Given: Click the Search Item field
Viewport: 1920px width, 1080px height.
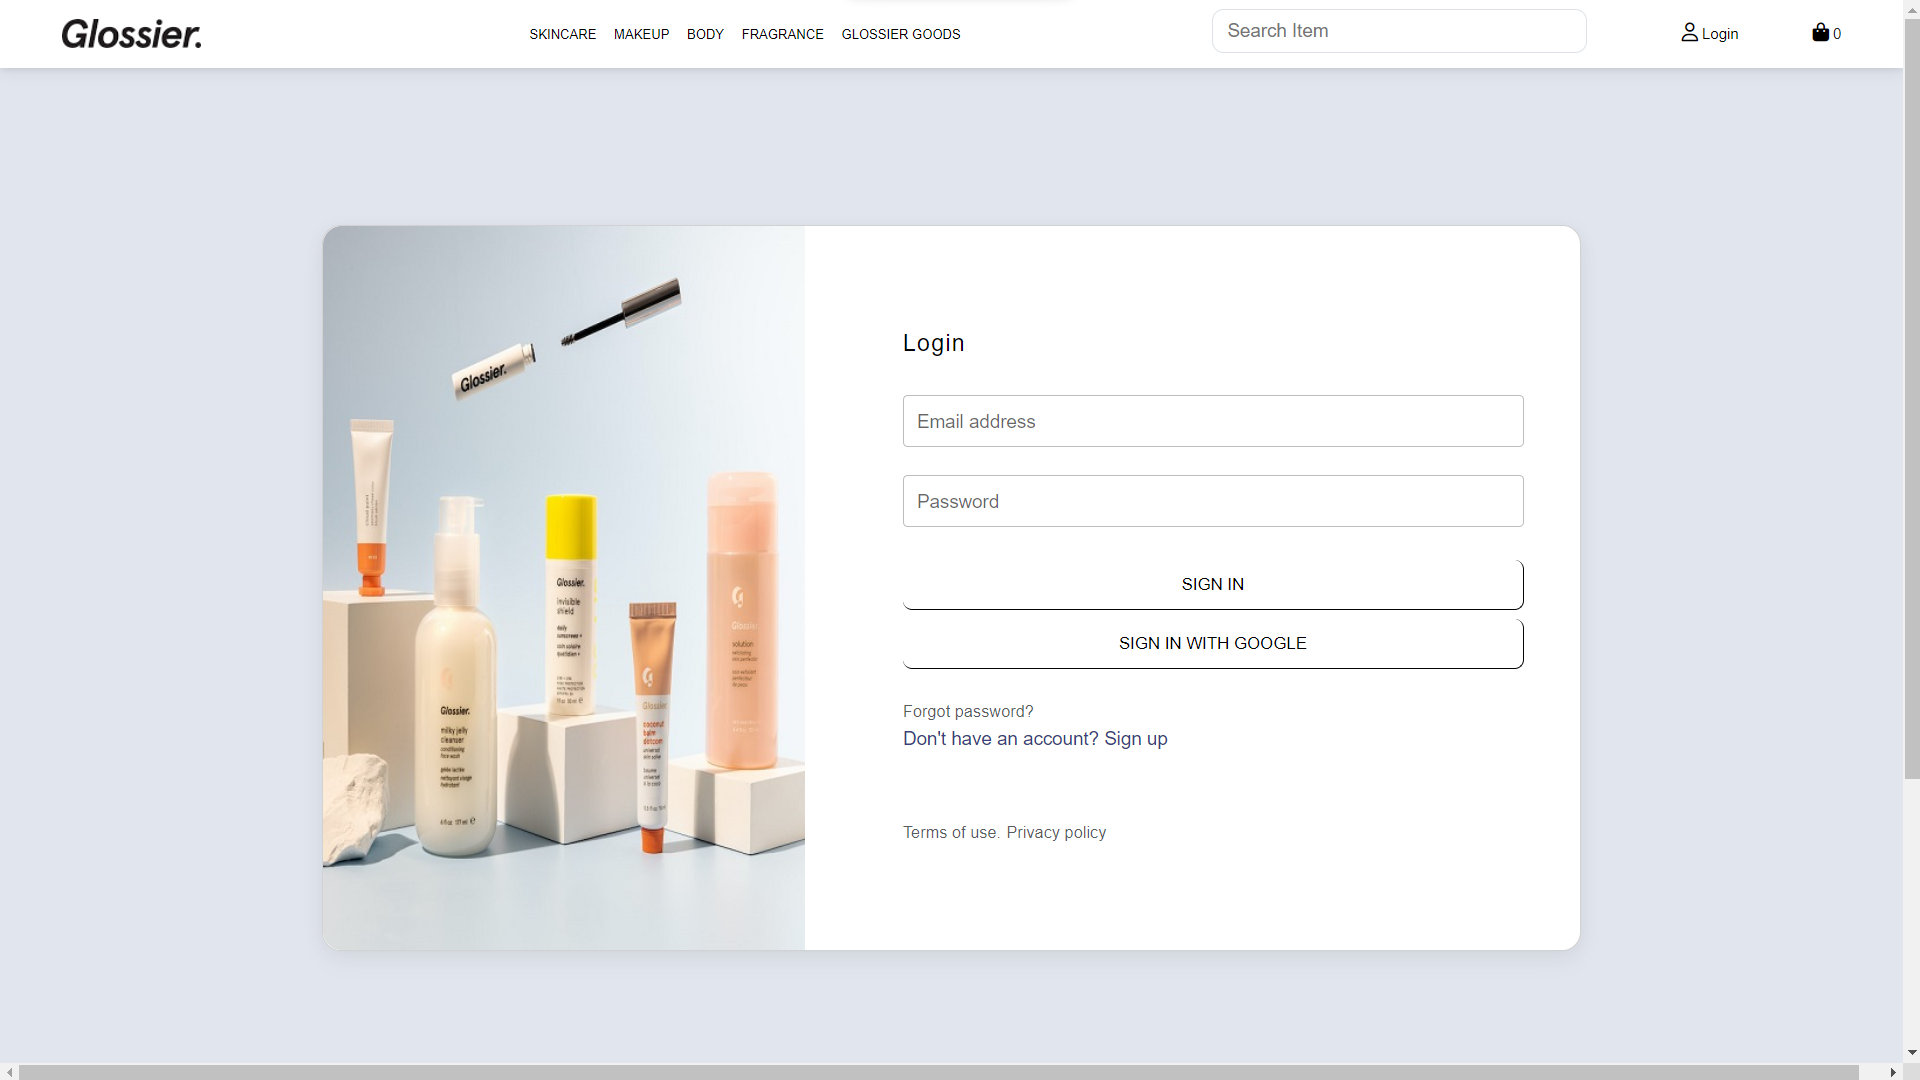Looking at the screenshot, I should click(1398, 30).
